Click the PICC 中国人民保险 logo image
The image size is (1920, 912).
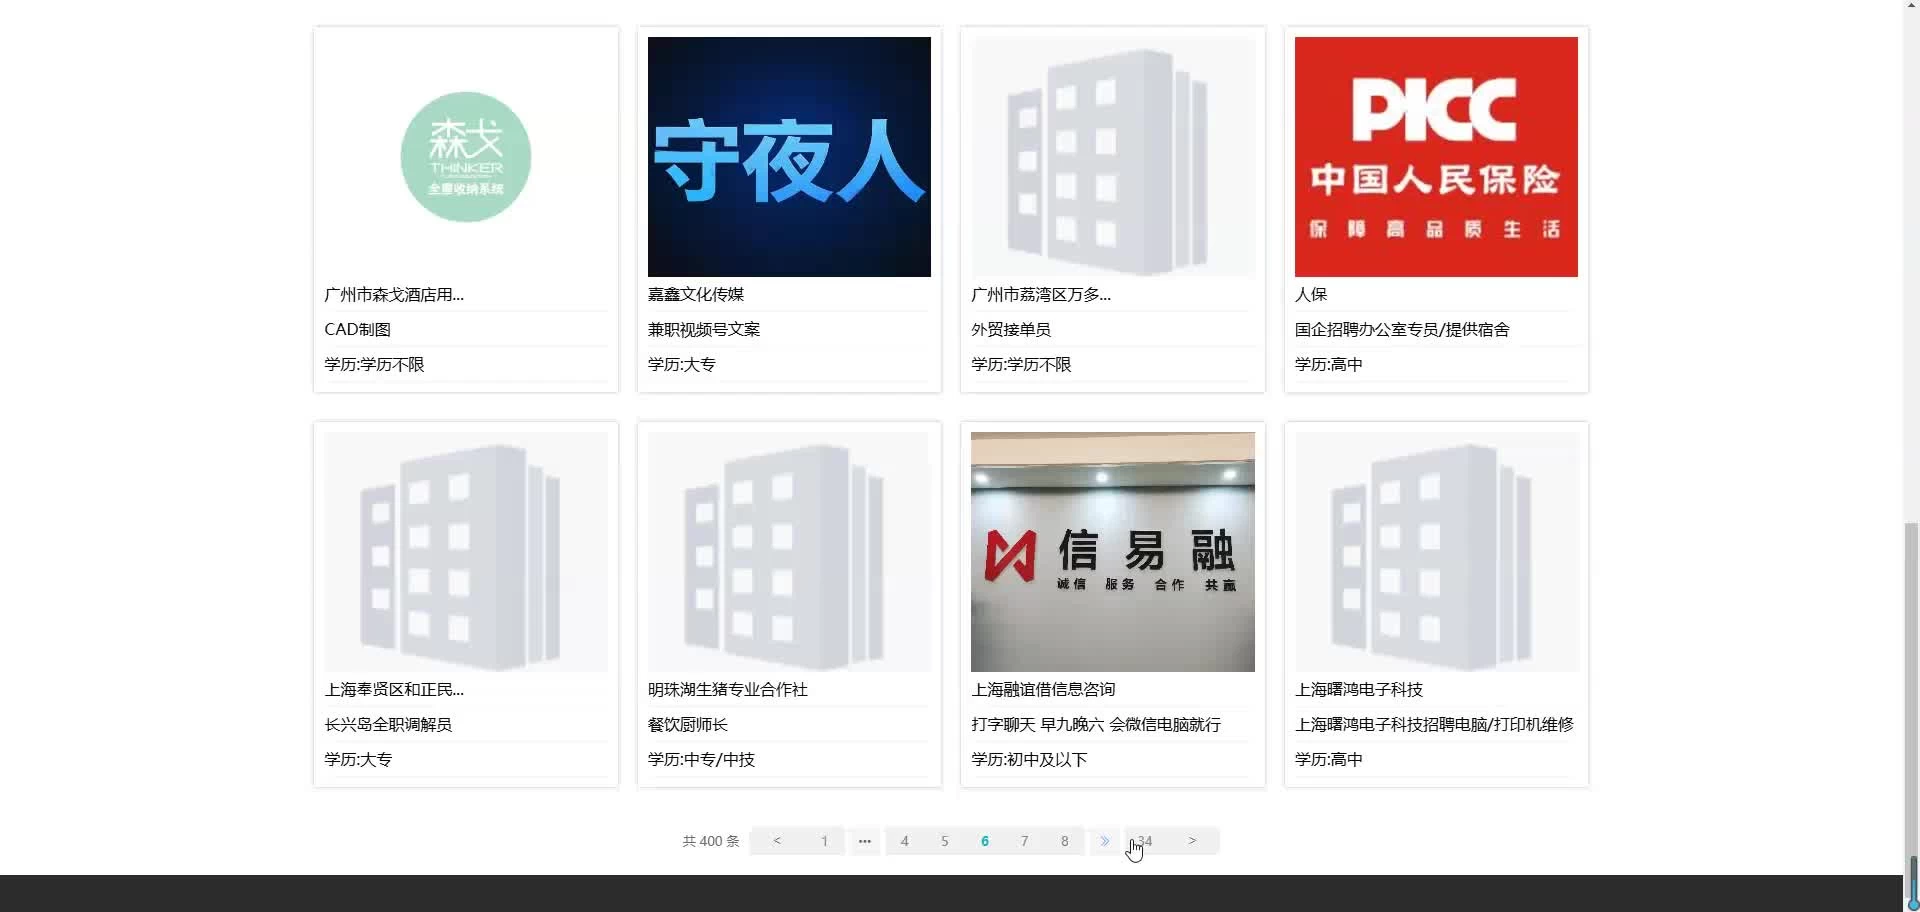1436,157
